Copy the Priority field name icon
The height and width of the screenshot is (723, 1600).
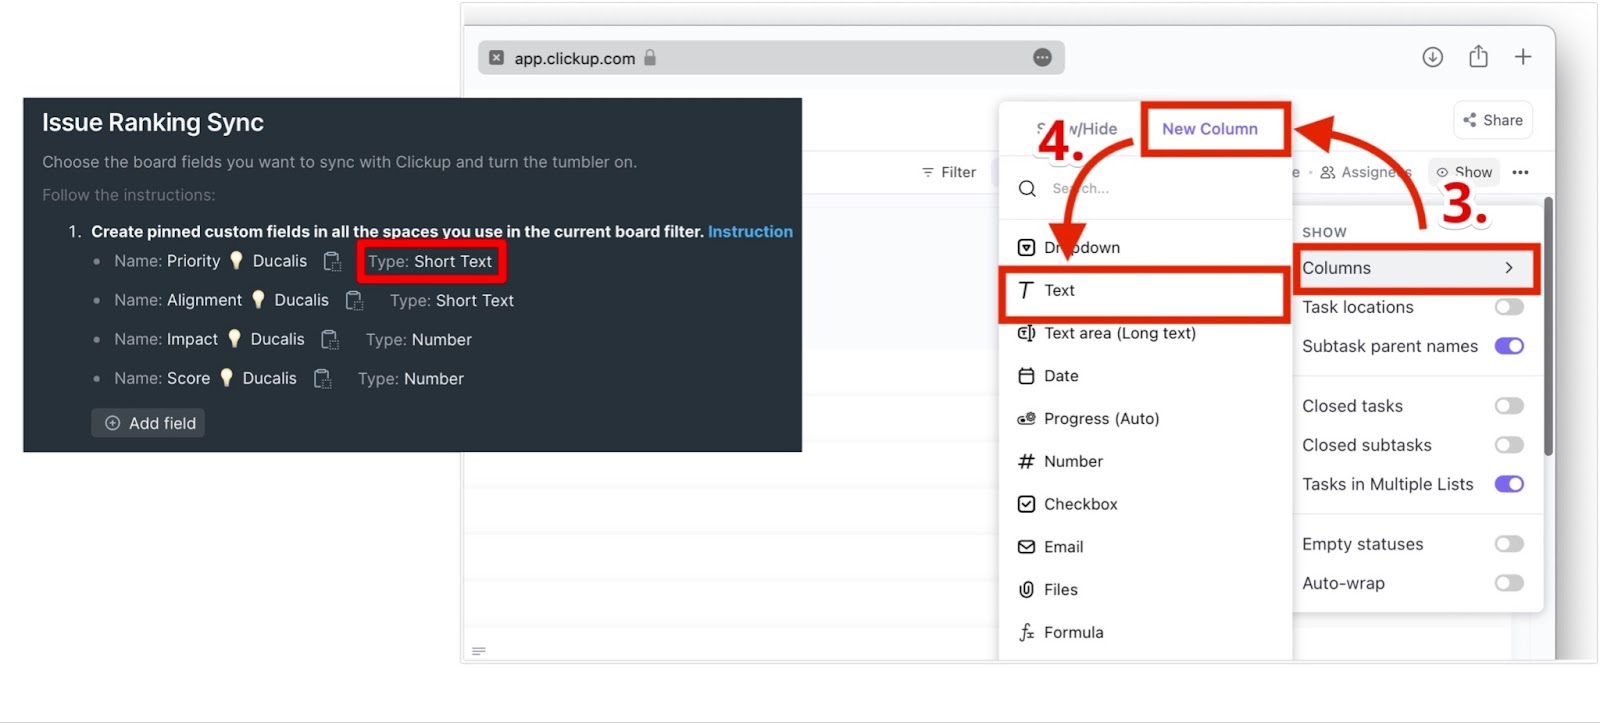pos(332,261)
